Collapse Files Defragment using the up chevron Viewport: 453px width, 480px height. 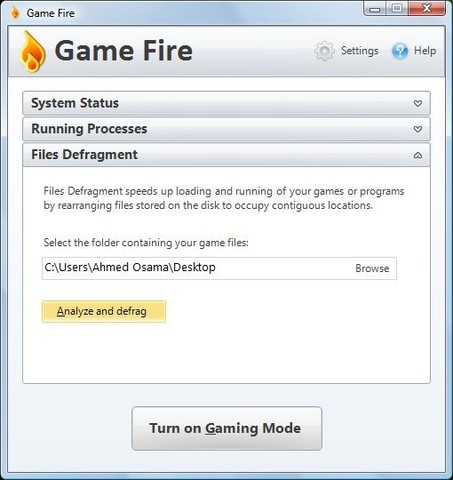[418, 155]
